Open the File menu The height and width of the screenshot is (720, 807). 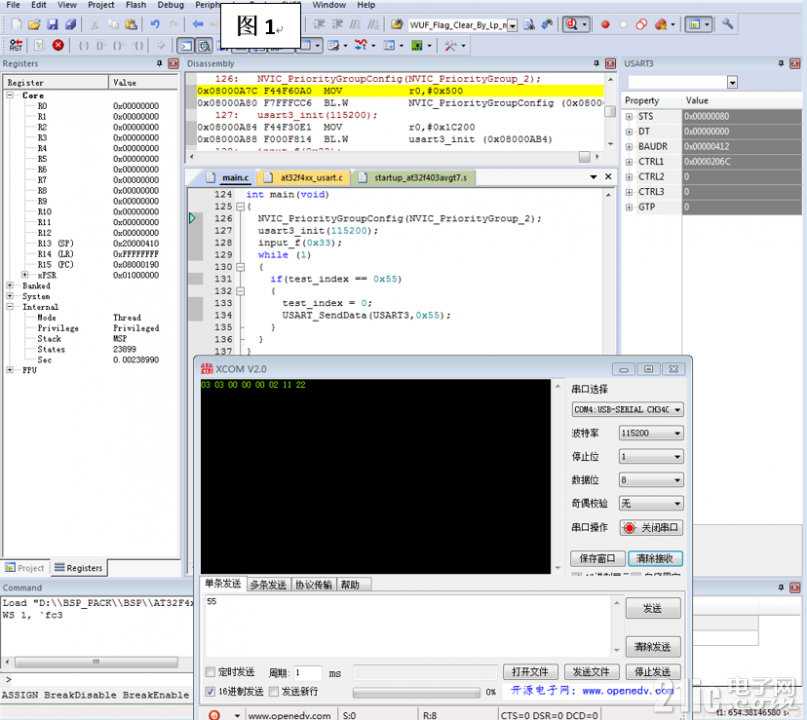(x=13, y=5)
